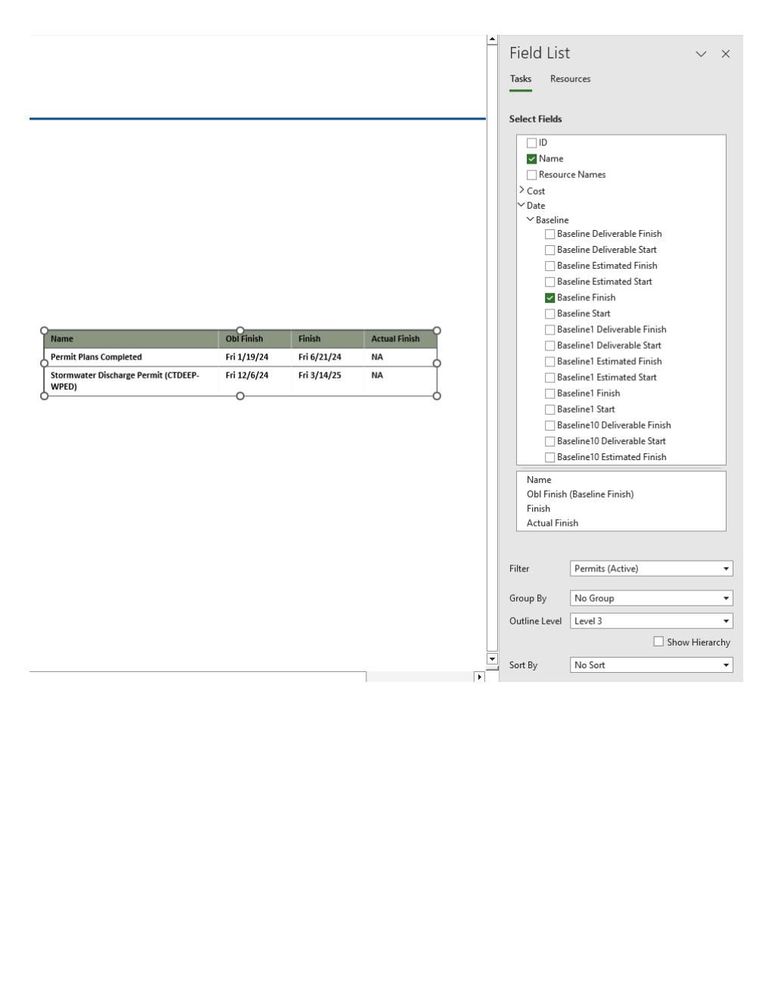Image resolution: width=772 pixels, height=999 pixels.
Task: Click the table's top-right resize handle
Action: tap(437, 331)
